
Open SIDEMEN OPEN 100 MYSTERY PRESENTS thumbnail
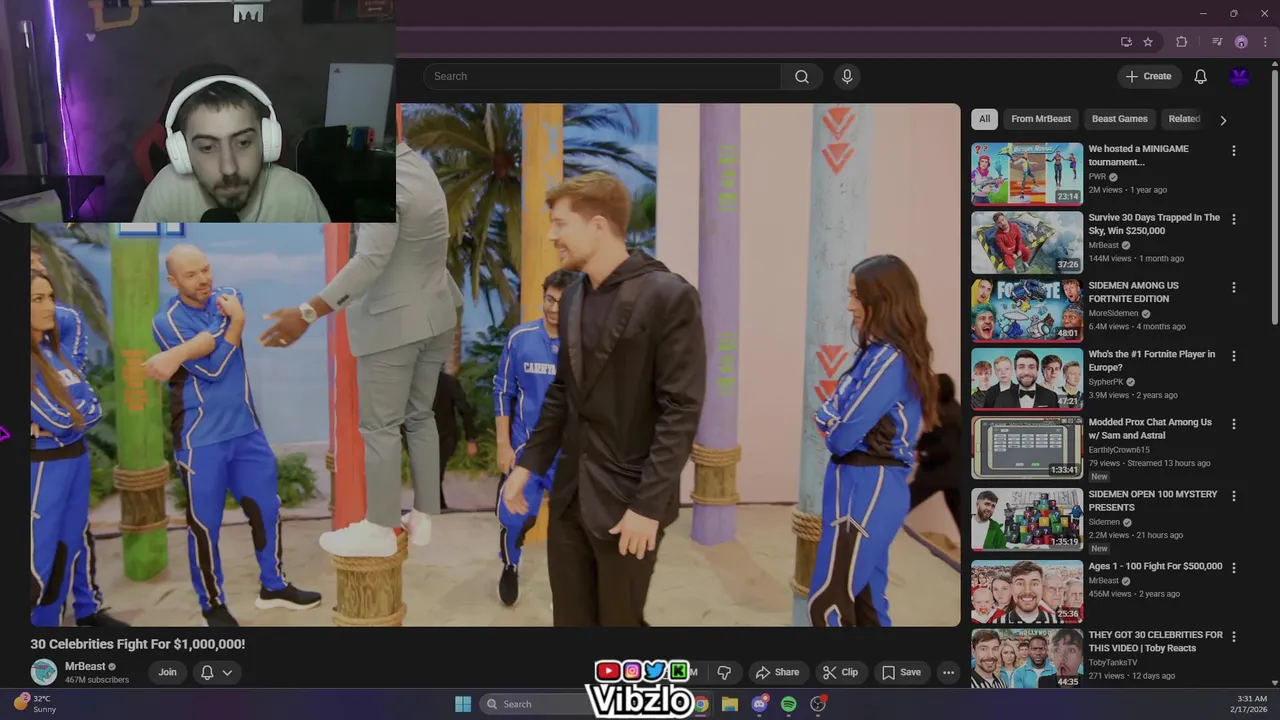1027,519
